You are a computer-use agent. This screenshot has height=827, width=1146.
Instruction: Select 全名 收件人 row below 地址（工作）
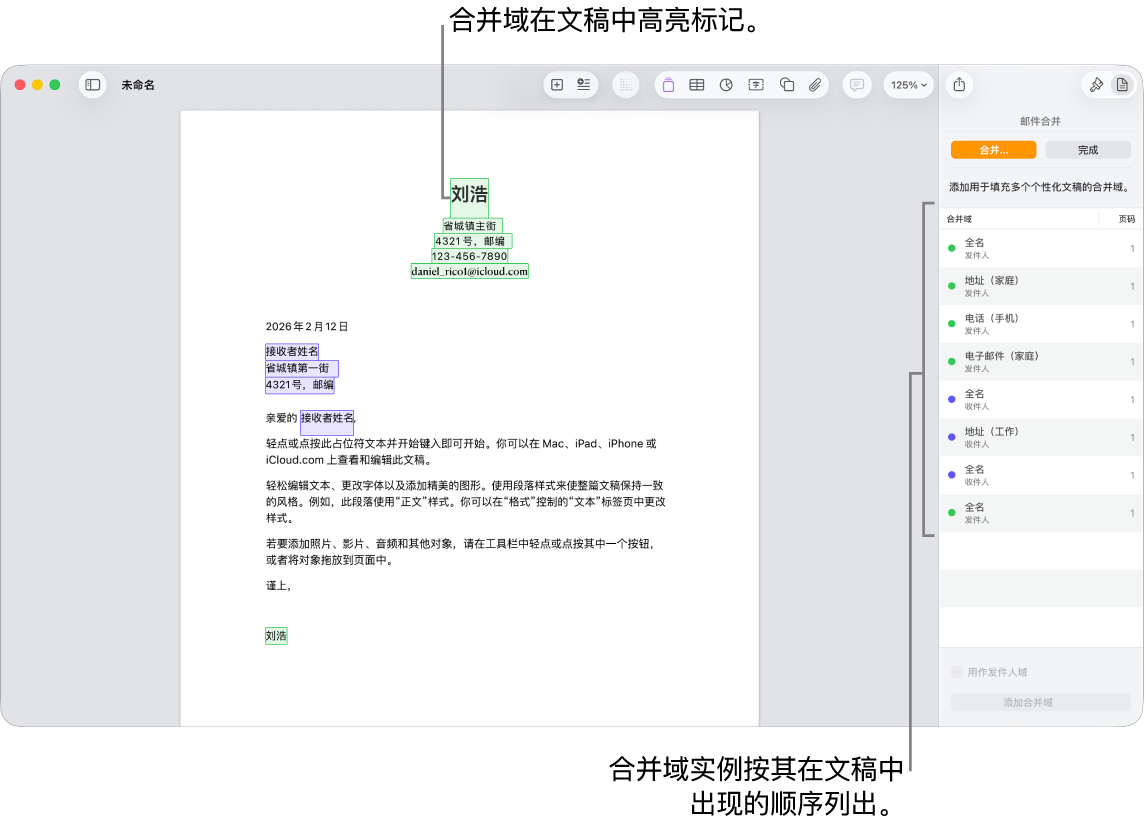(x=1041, y=476)
